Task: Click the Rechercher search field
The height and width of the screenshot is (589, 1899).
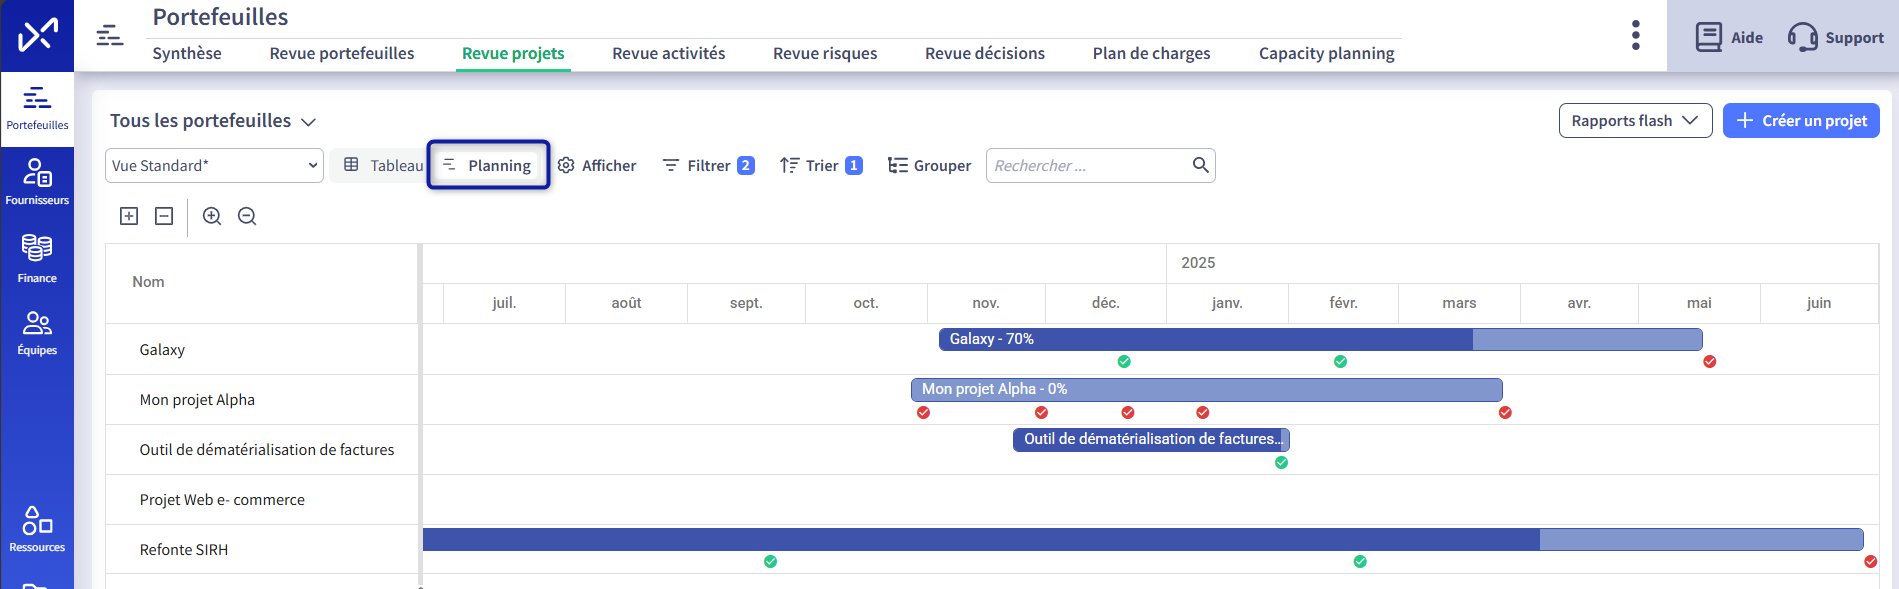Action: pos(1086,166)
